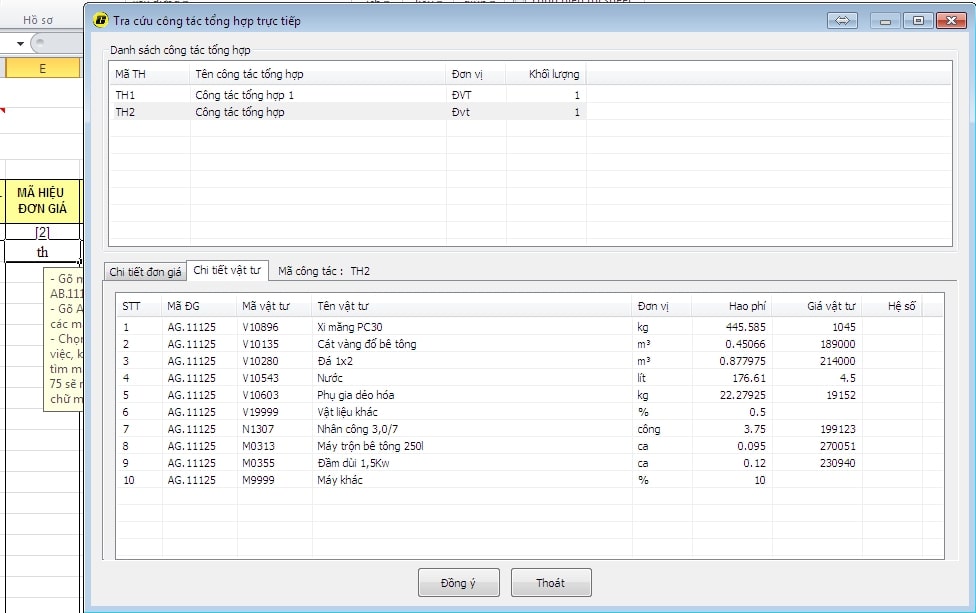Screen dimensions: 976x613
Task: Click Excel cell containing 'th'
Action: (x=42, y=252)
